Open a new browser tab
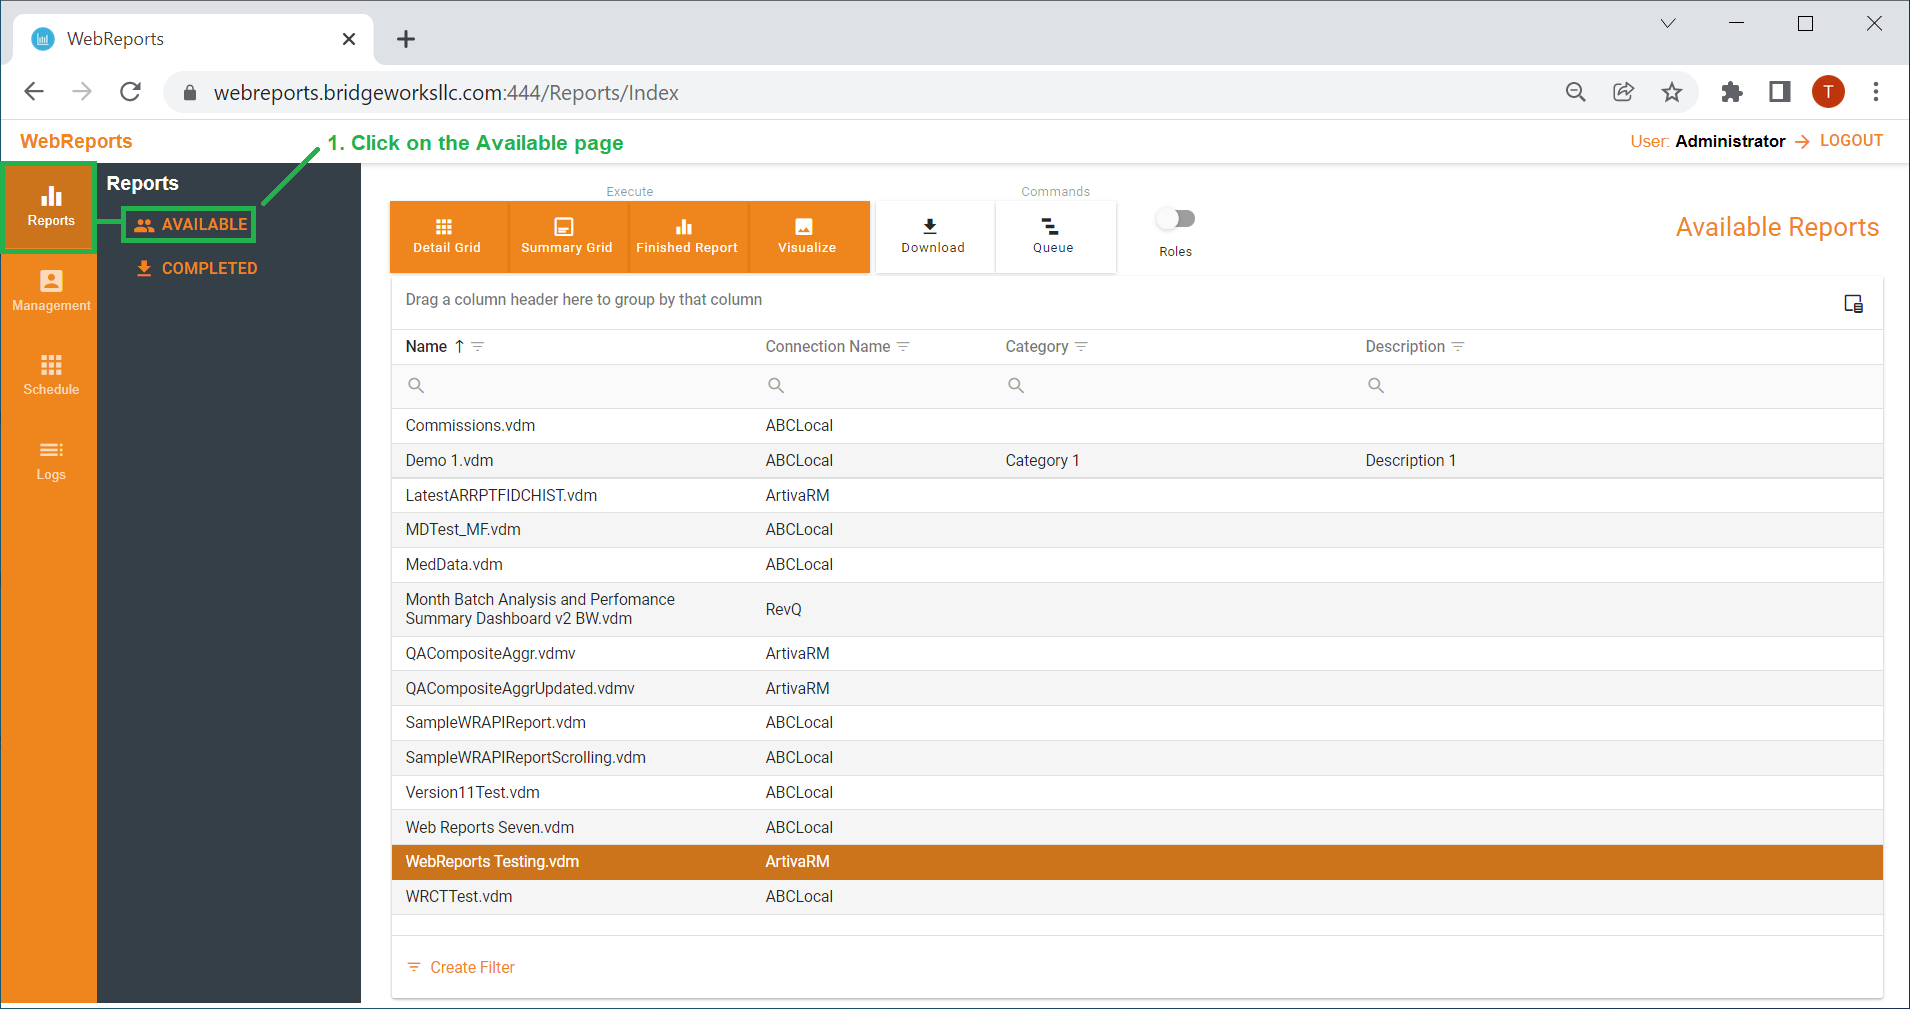 point(405,39)
